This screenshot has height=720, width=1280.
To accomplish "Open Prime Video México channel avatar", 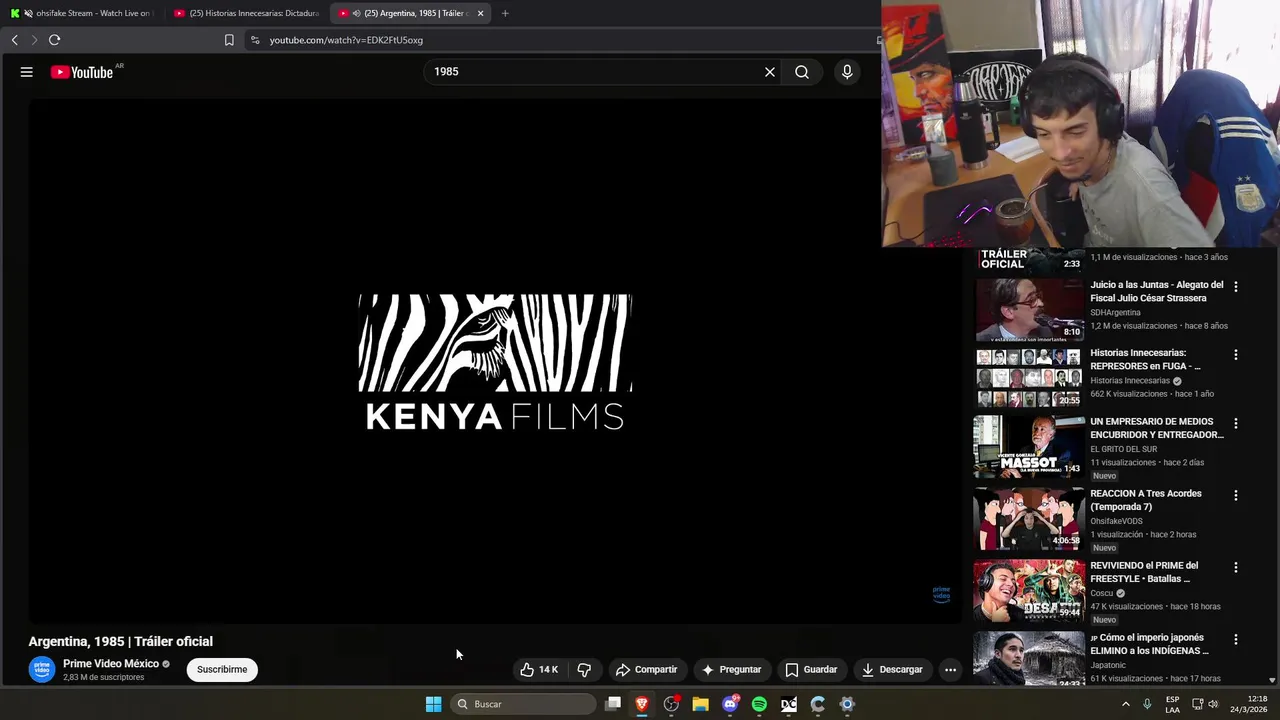I will 42,670.
